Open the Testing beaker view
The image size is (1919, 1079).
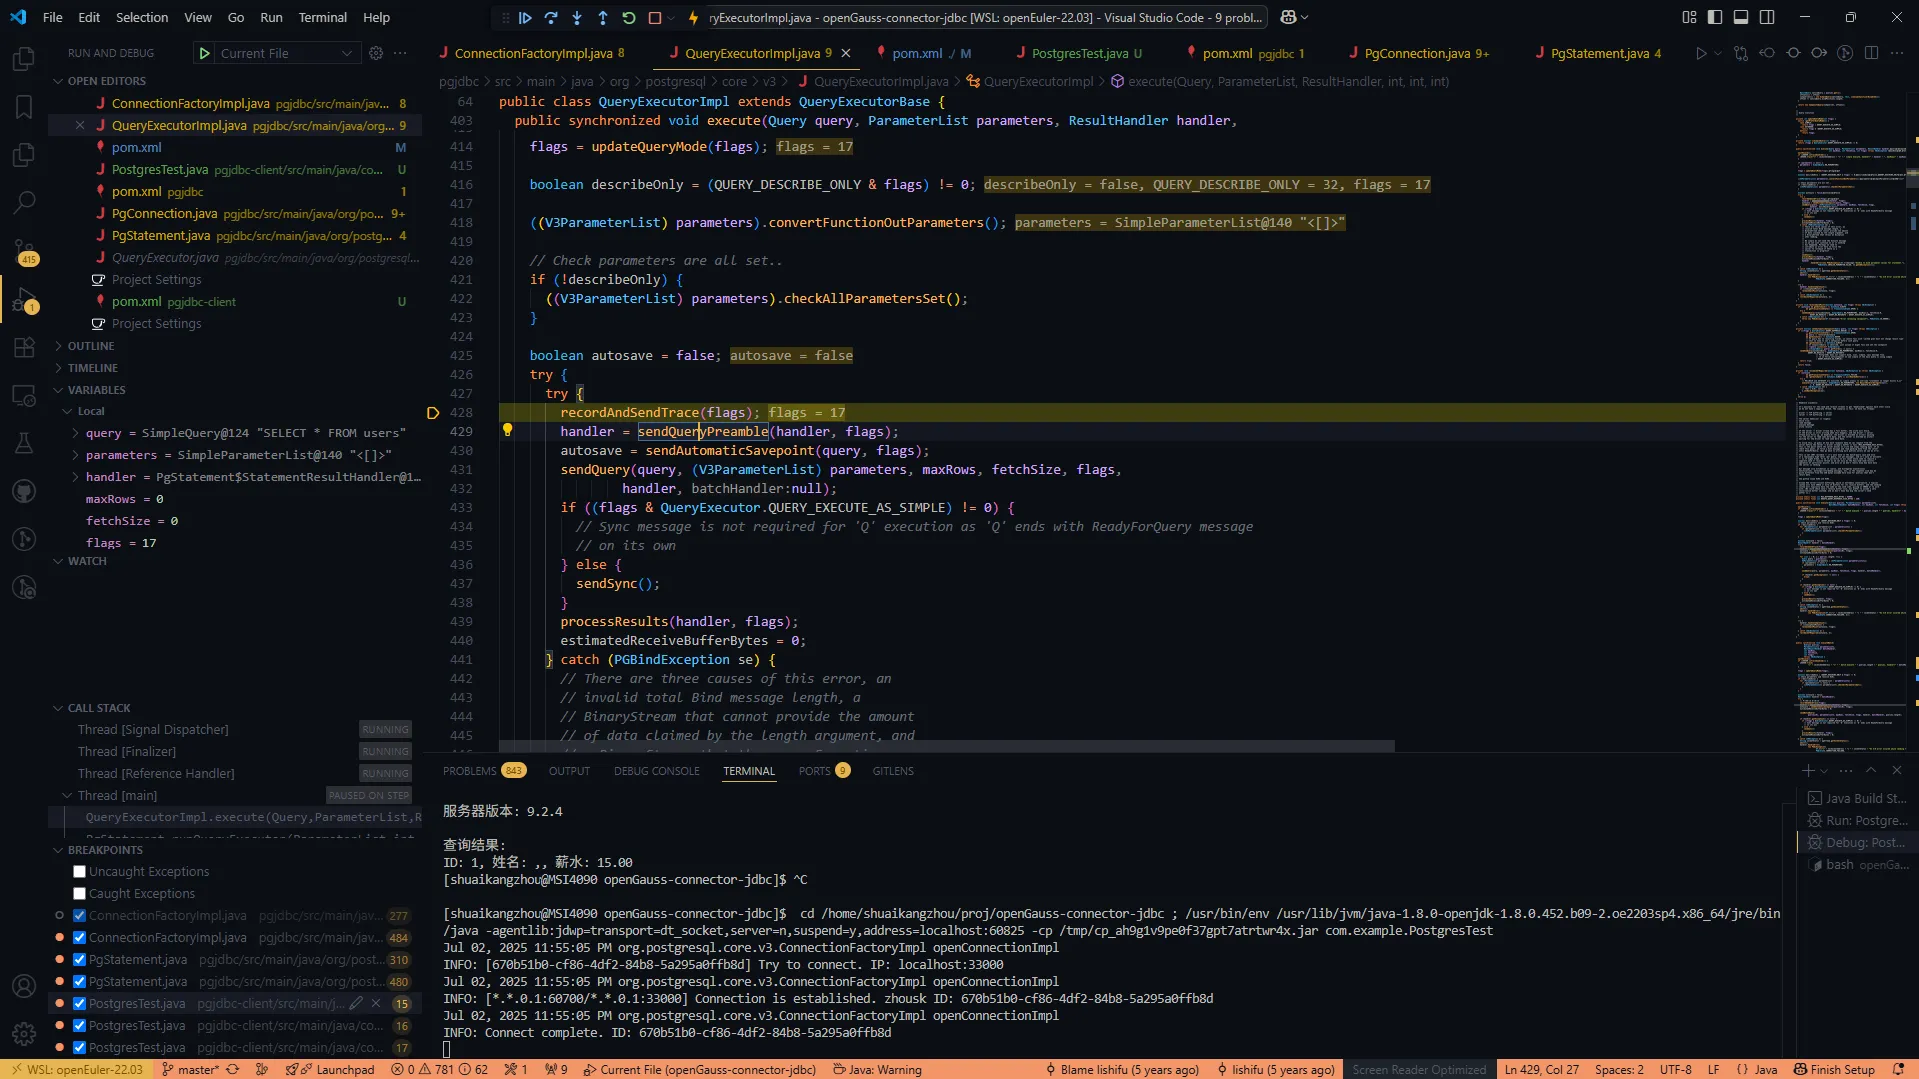click(x=24, y=443)
